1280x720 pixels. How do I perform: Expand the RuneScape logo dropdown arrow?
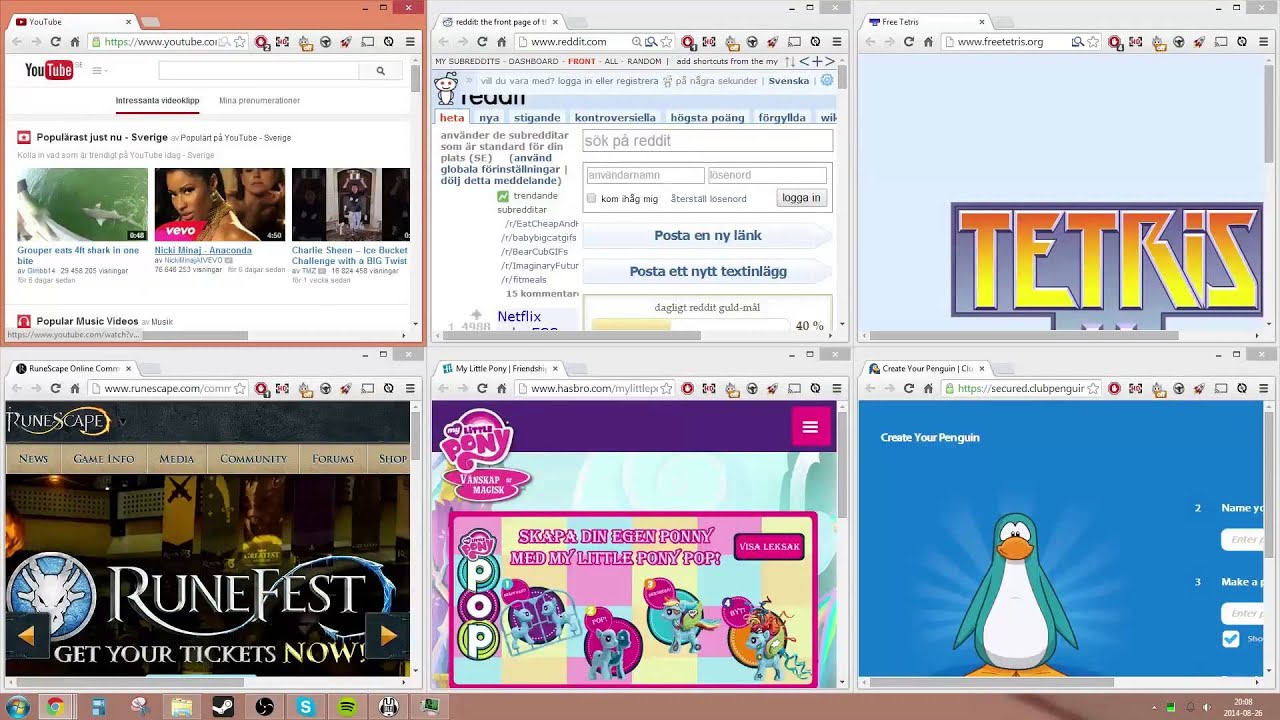[x=122, y=422]
